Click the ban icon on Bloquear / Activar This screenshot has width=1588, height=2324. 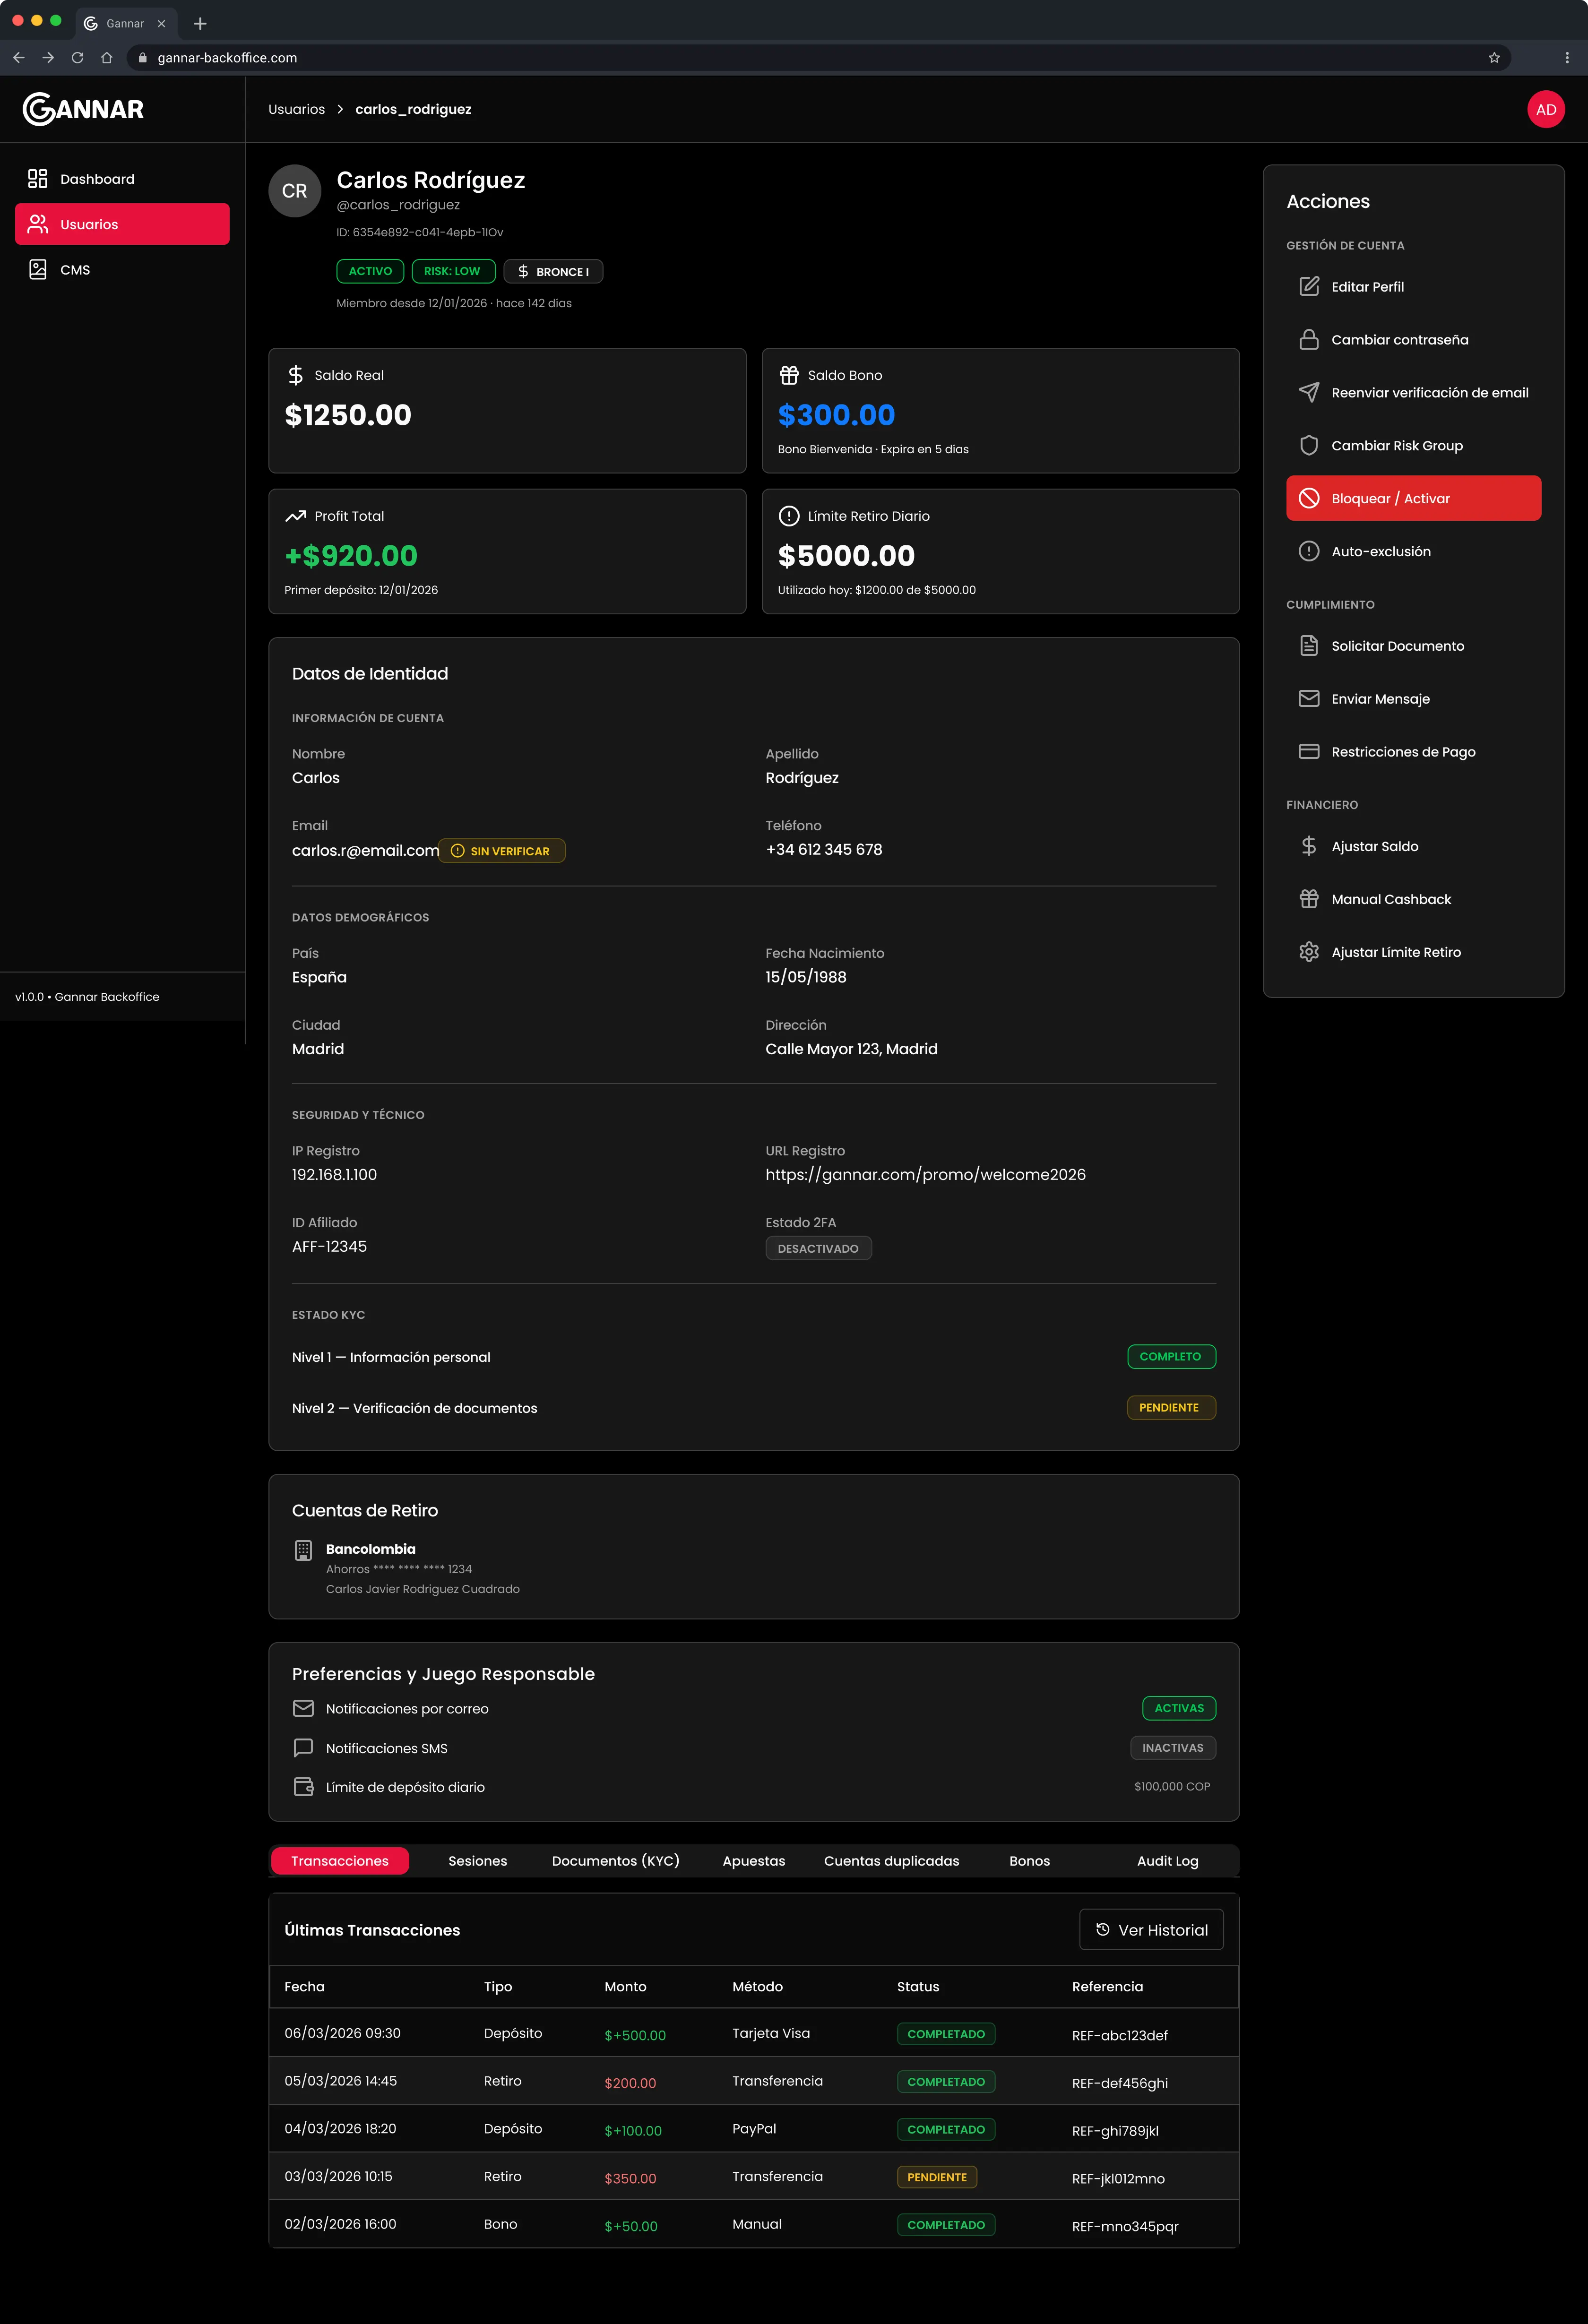click(1308, 499)
